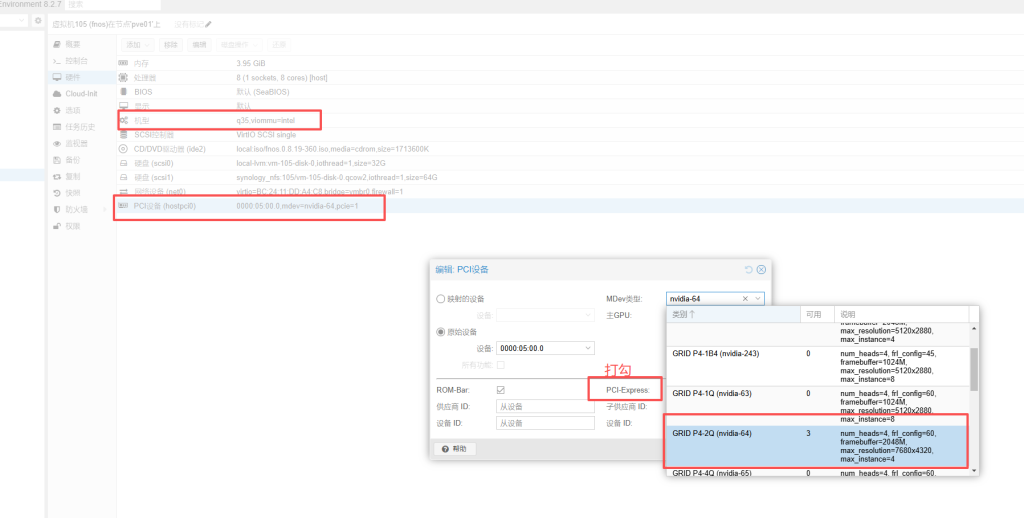1024x518 pixels.
Task: Select the 映射的设备 radio button
Action: (x=441, y=299)
